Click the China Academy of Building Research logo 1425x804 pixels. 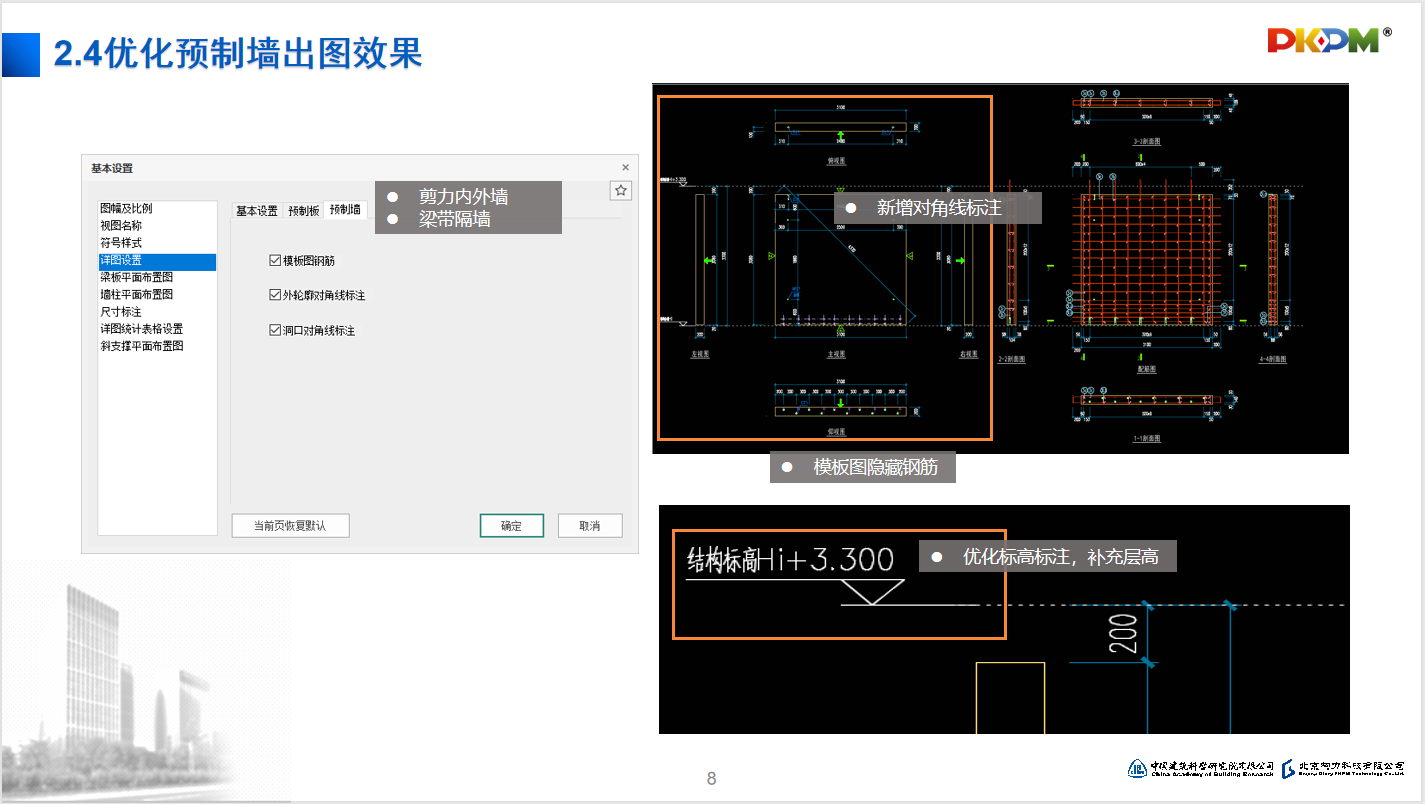[x=1201, y=767]
